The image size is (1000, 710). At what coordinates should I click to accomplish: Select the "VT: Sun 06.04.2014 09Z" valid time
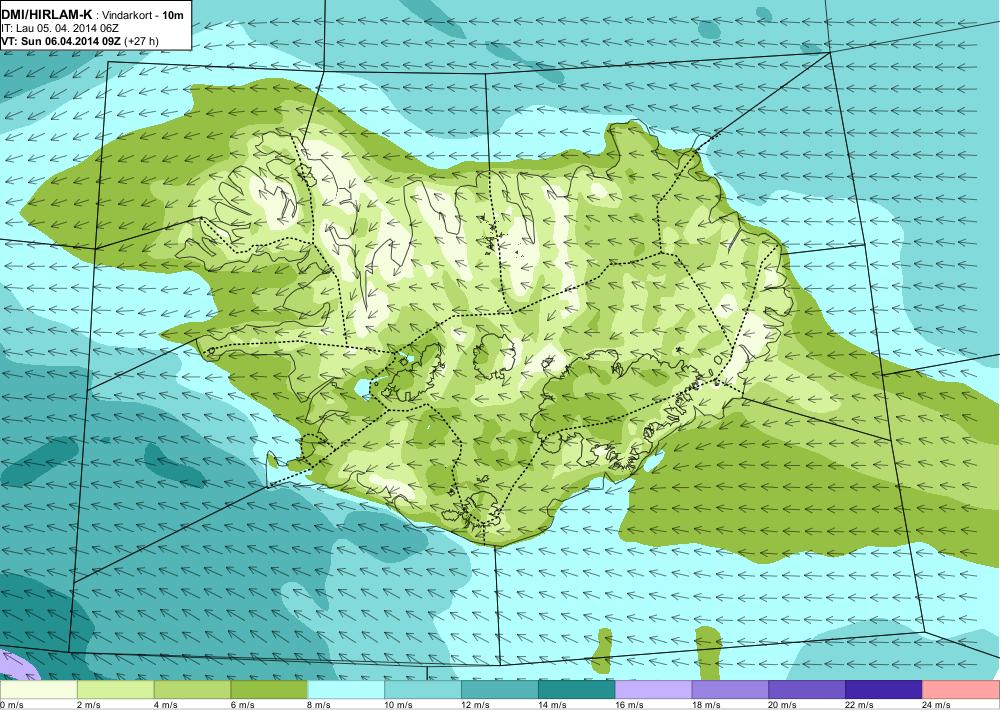click(61, 41)
